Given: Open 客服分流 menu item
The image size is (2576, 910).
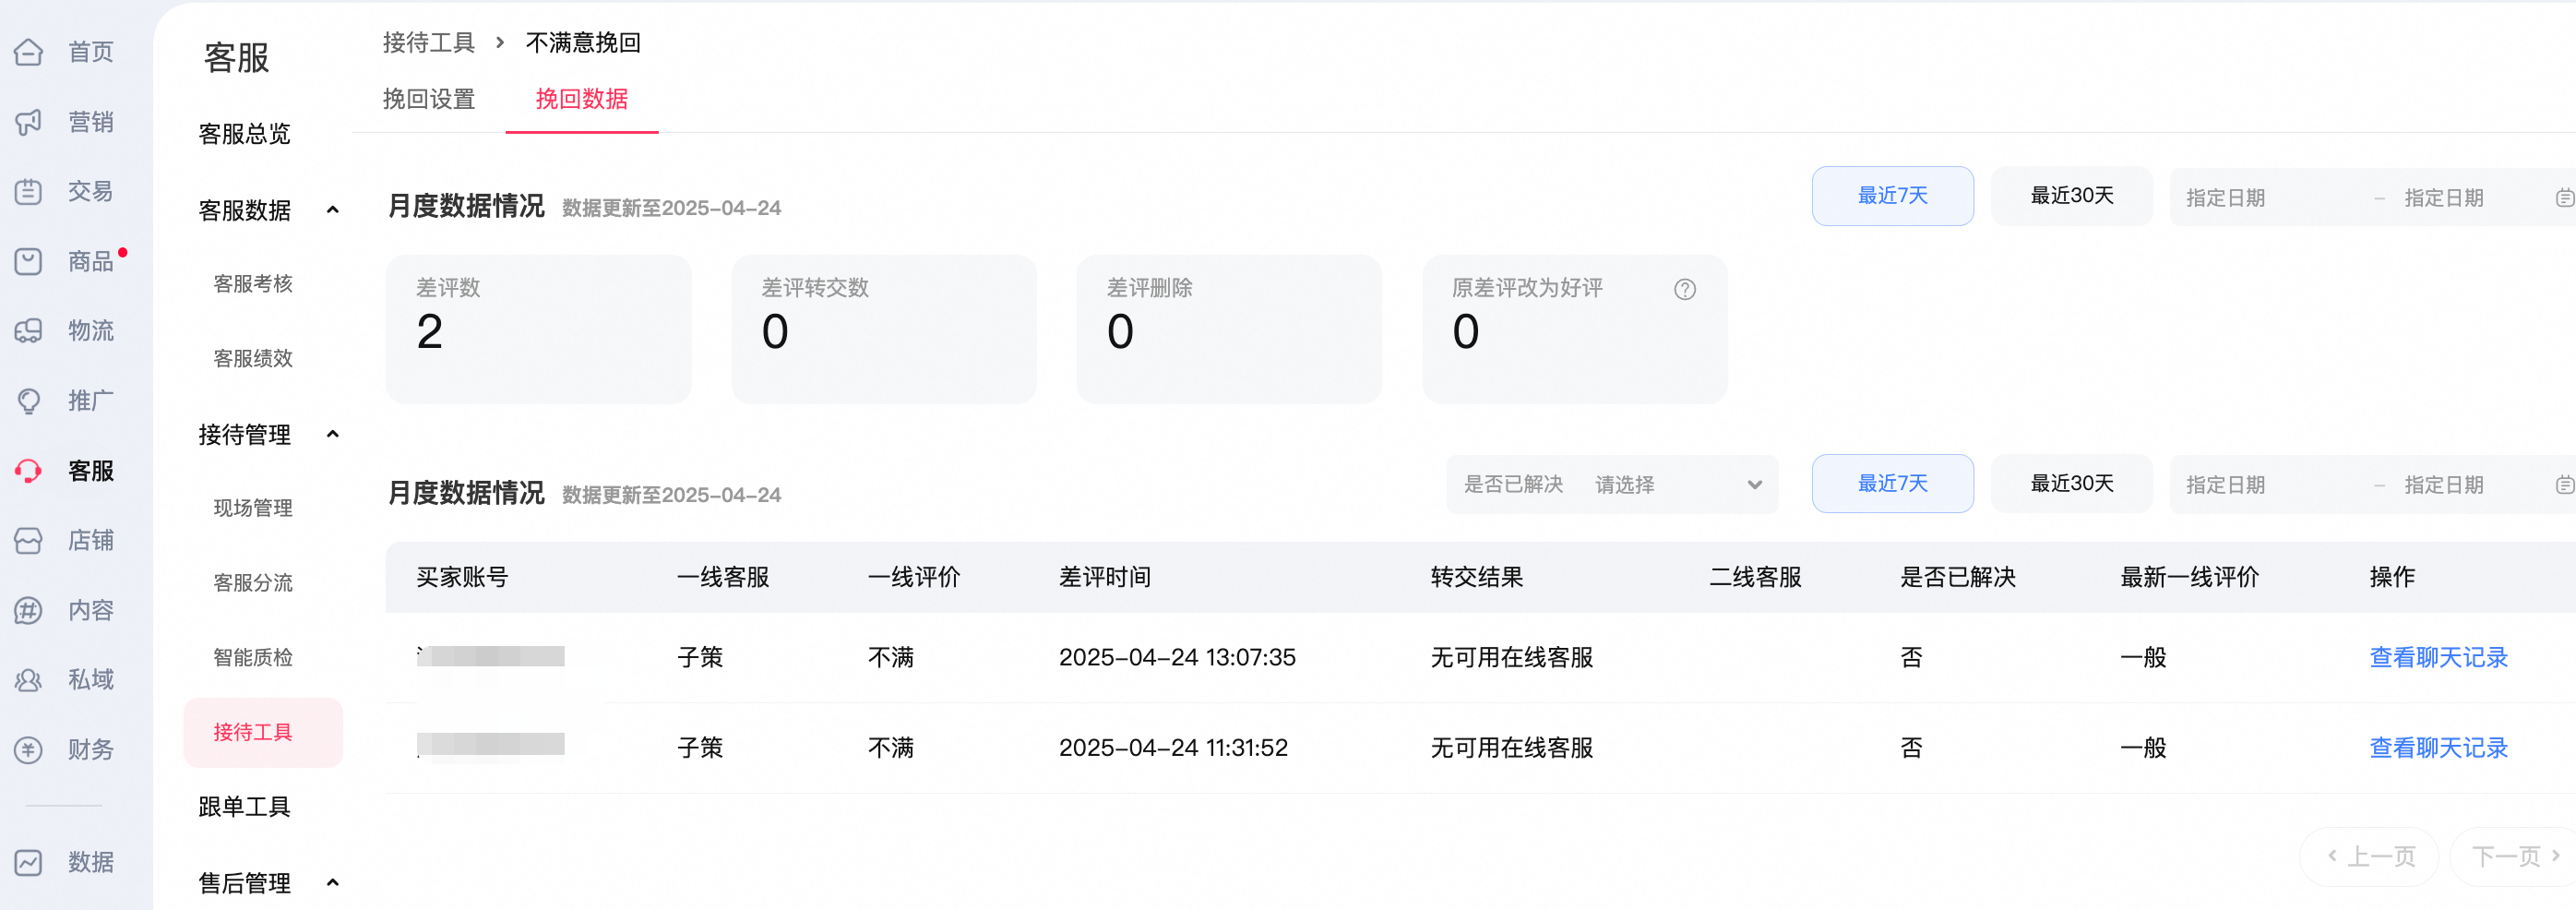Looking at the screenshot, I should pyautogui.click(x=253, y=583).
